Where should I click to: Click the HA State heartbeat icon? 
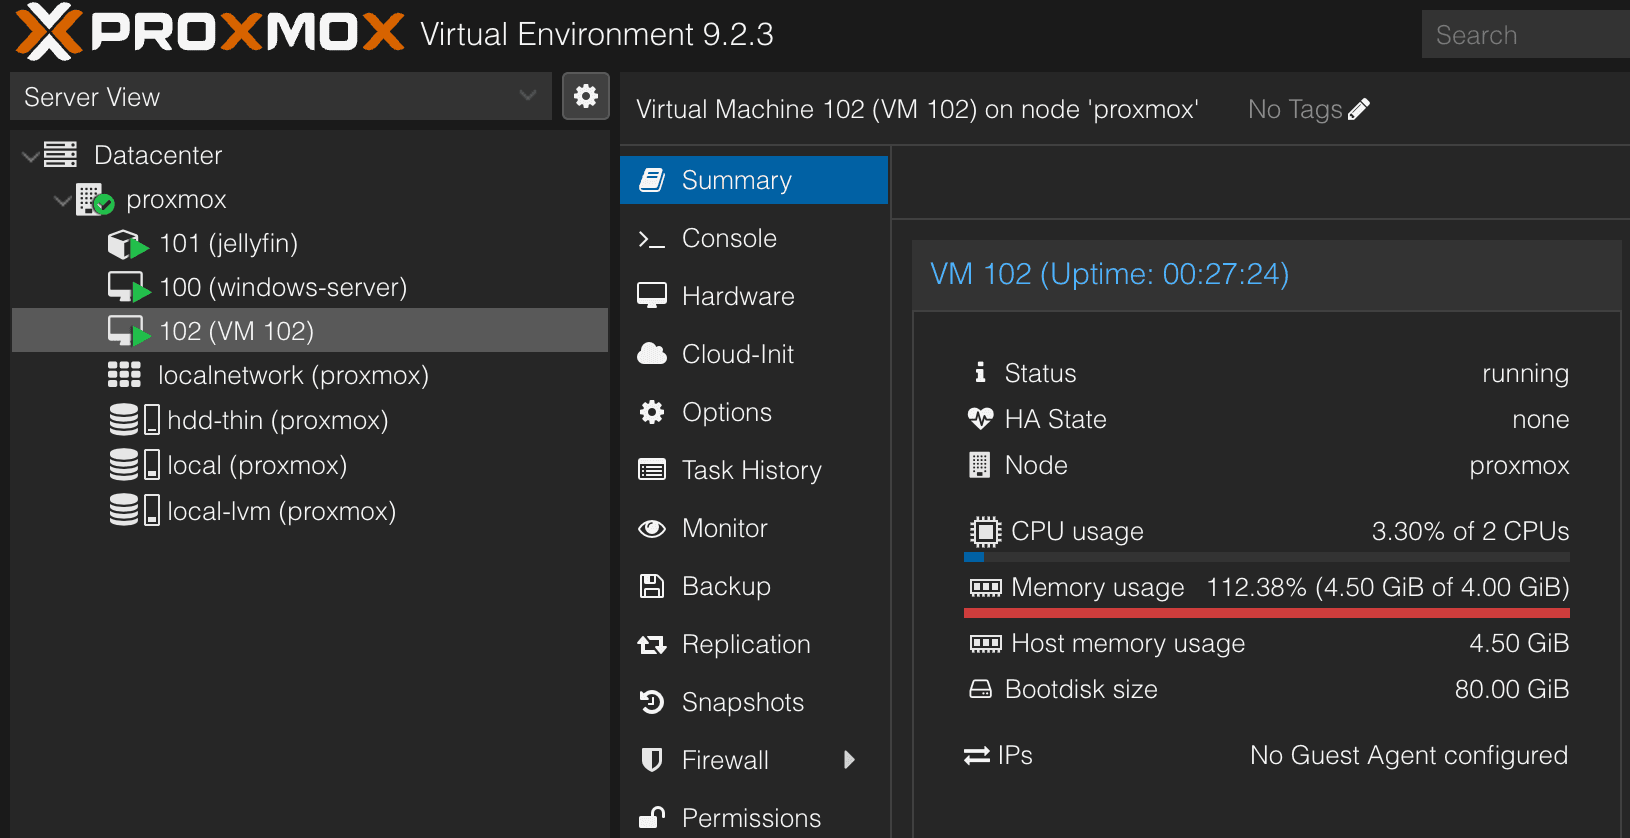[x=980, y=419]
